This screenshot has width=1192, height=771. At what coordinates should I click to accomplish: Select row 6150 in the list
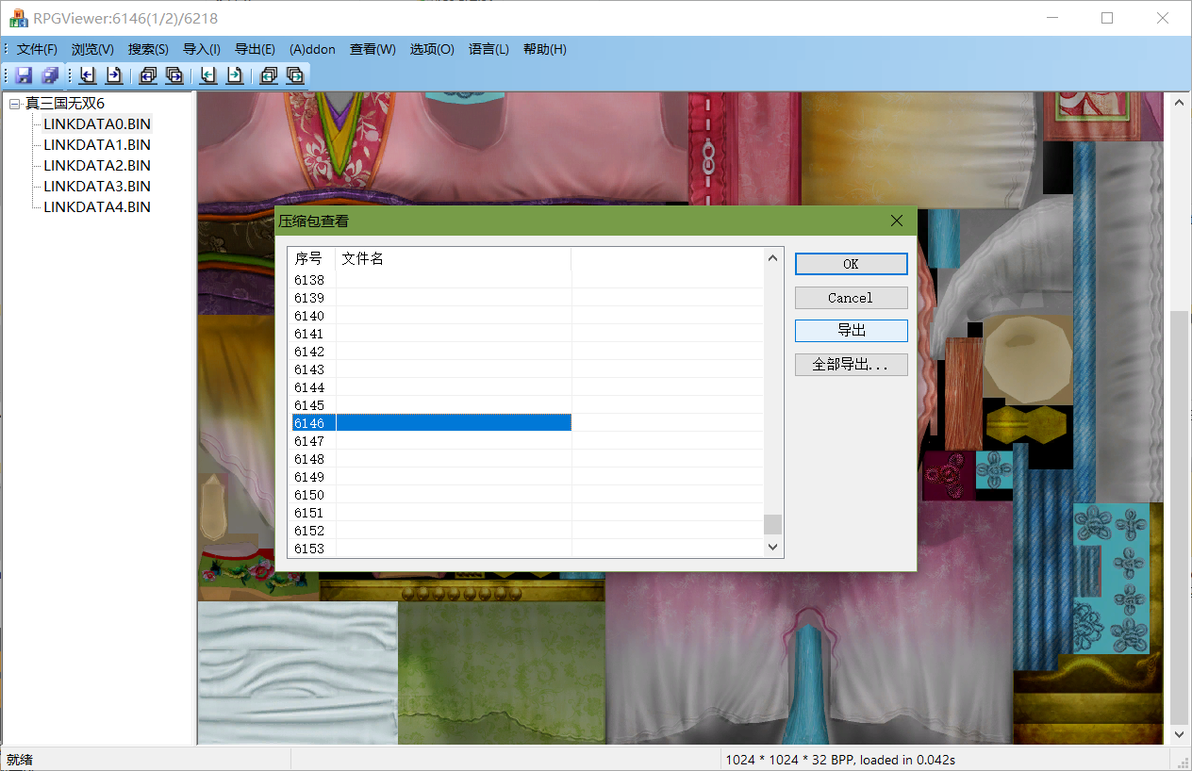point(528,495)
